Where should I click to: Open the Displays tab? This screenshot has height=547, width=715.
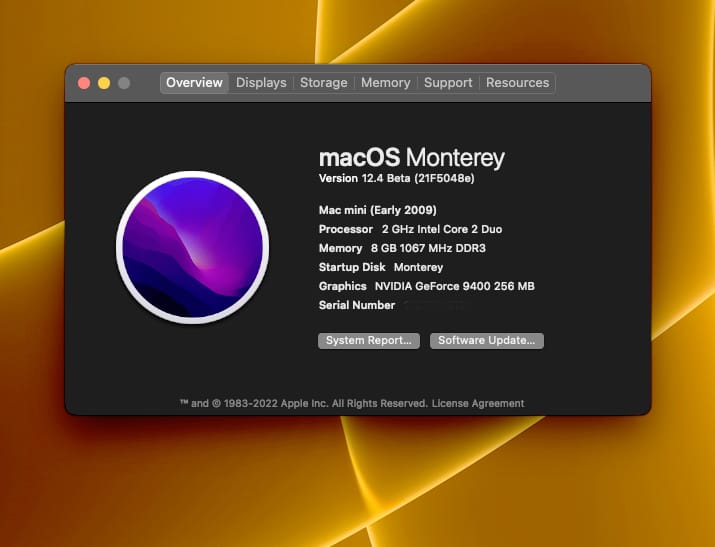261,83
